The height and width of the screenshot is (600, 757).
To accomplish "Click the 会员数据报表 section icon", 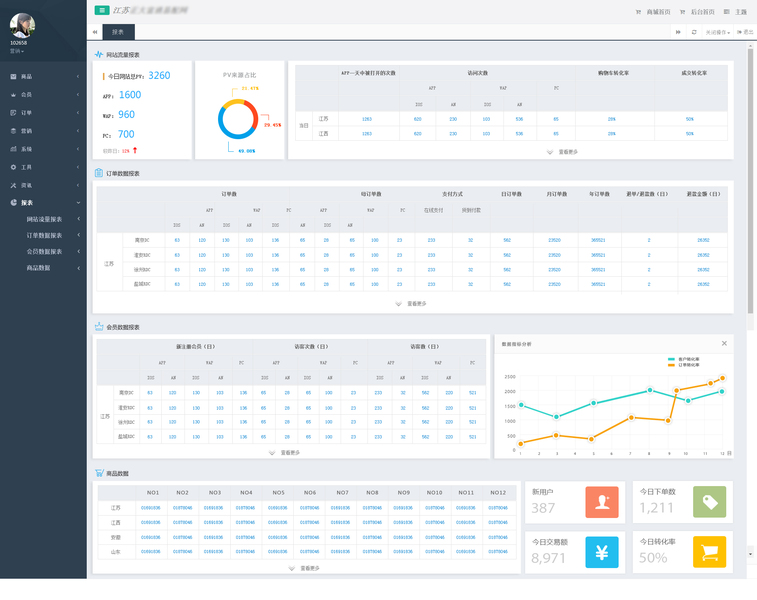I will 99,327.
